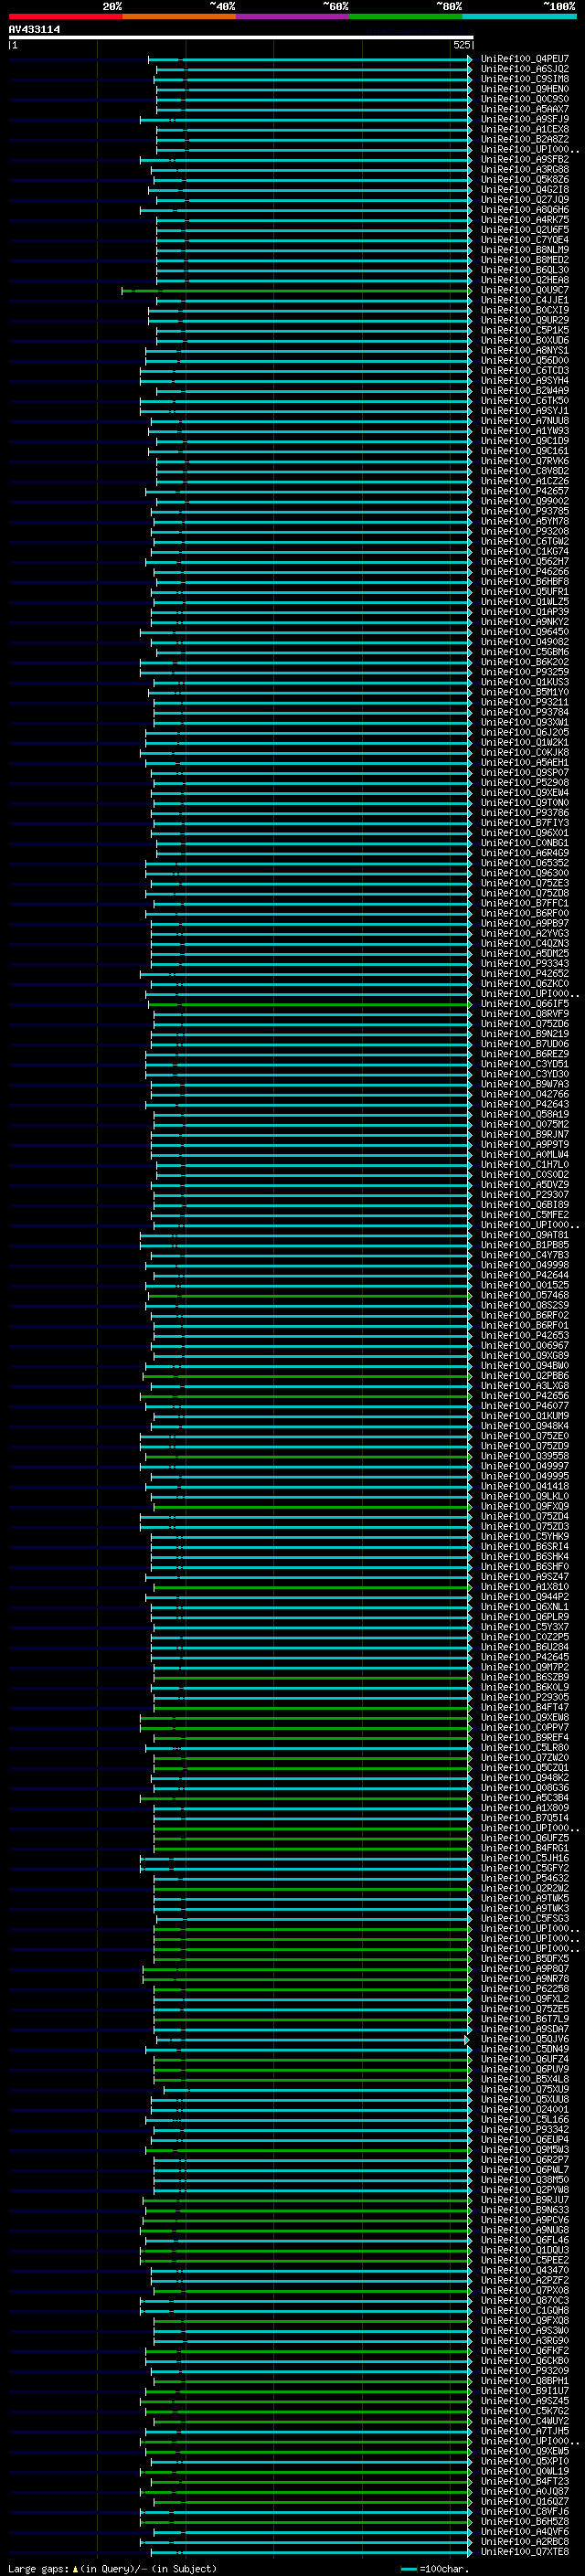The width and height of the screenshot is (585, 2576).
Task: Click the UniRef100_B6QL30 label
Action: click(x=525, y=270)
